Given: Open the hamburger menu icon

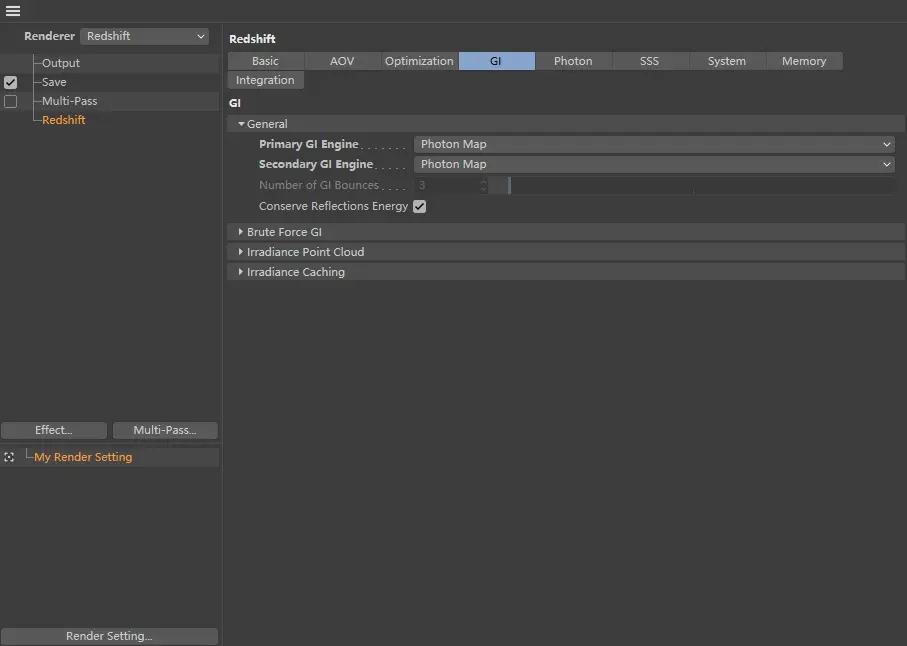Looking at the screenshot, I should 13,11.
